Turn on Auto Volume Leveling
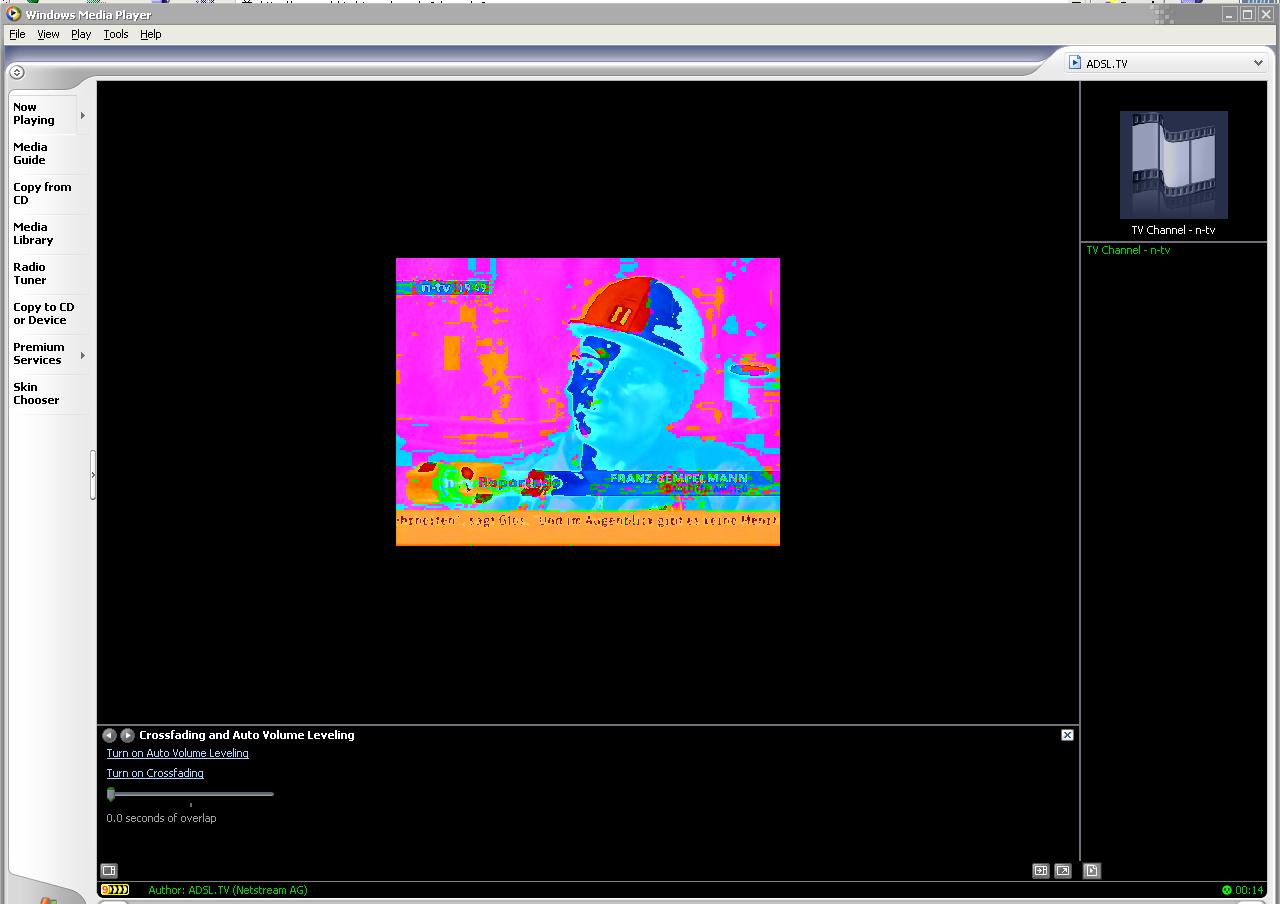 point(177,753)
